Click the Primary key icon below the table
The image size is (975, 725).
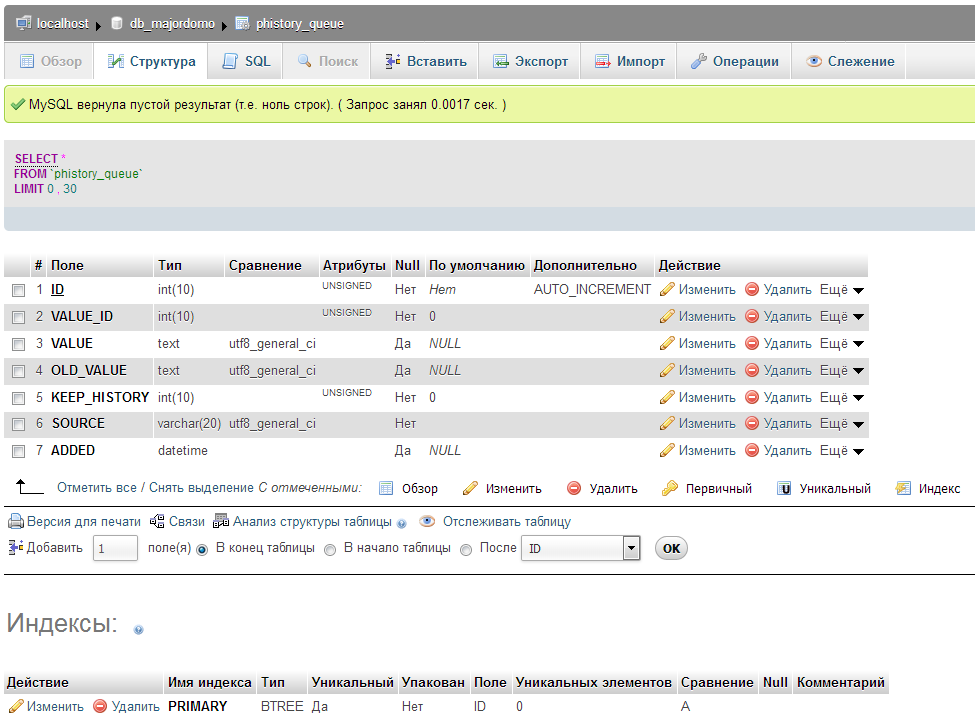coord(670,489)
